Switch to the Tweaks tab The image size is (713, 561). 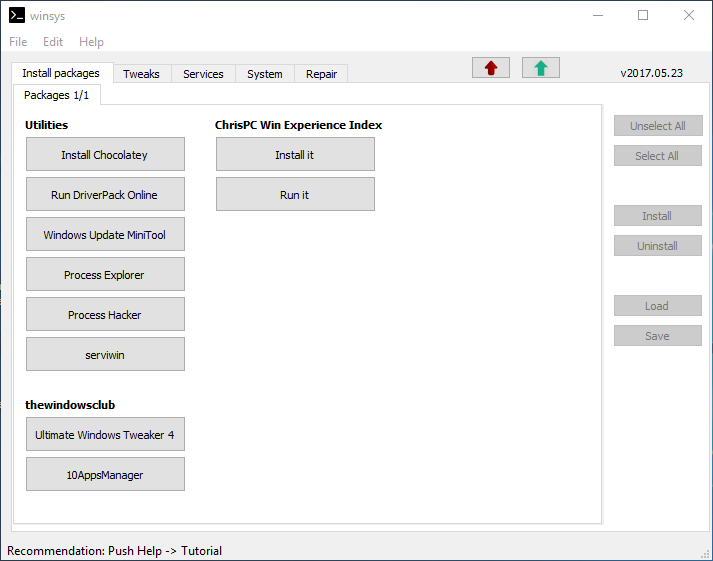pyautogui.click(x=141, y=74)
